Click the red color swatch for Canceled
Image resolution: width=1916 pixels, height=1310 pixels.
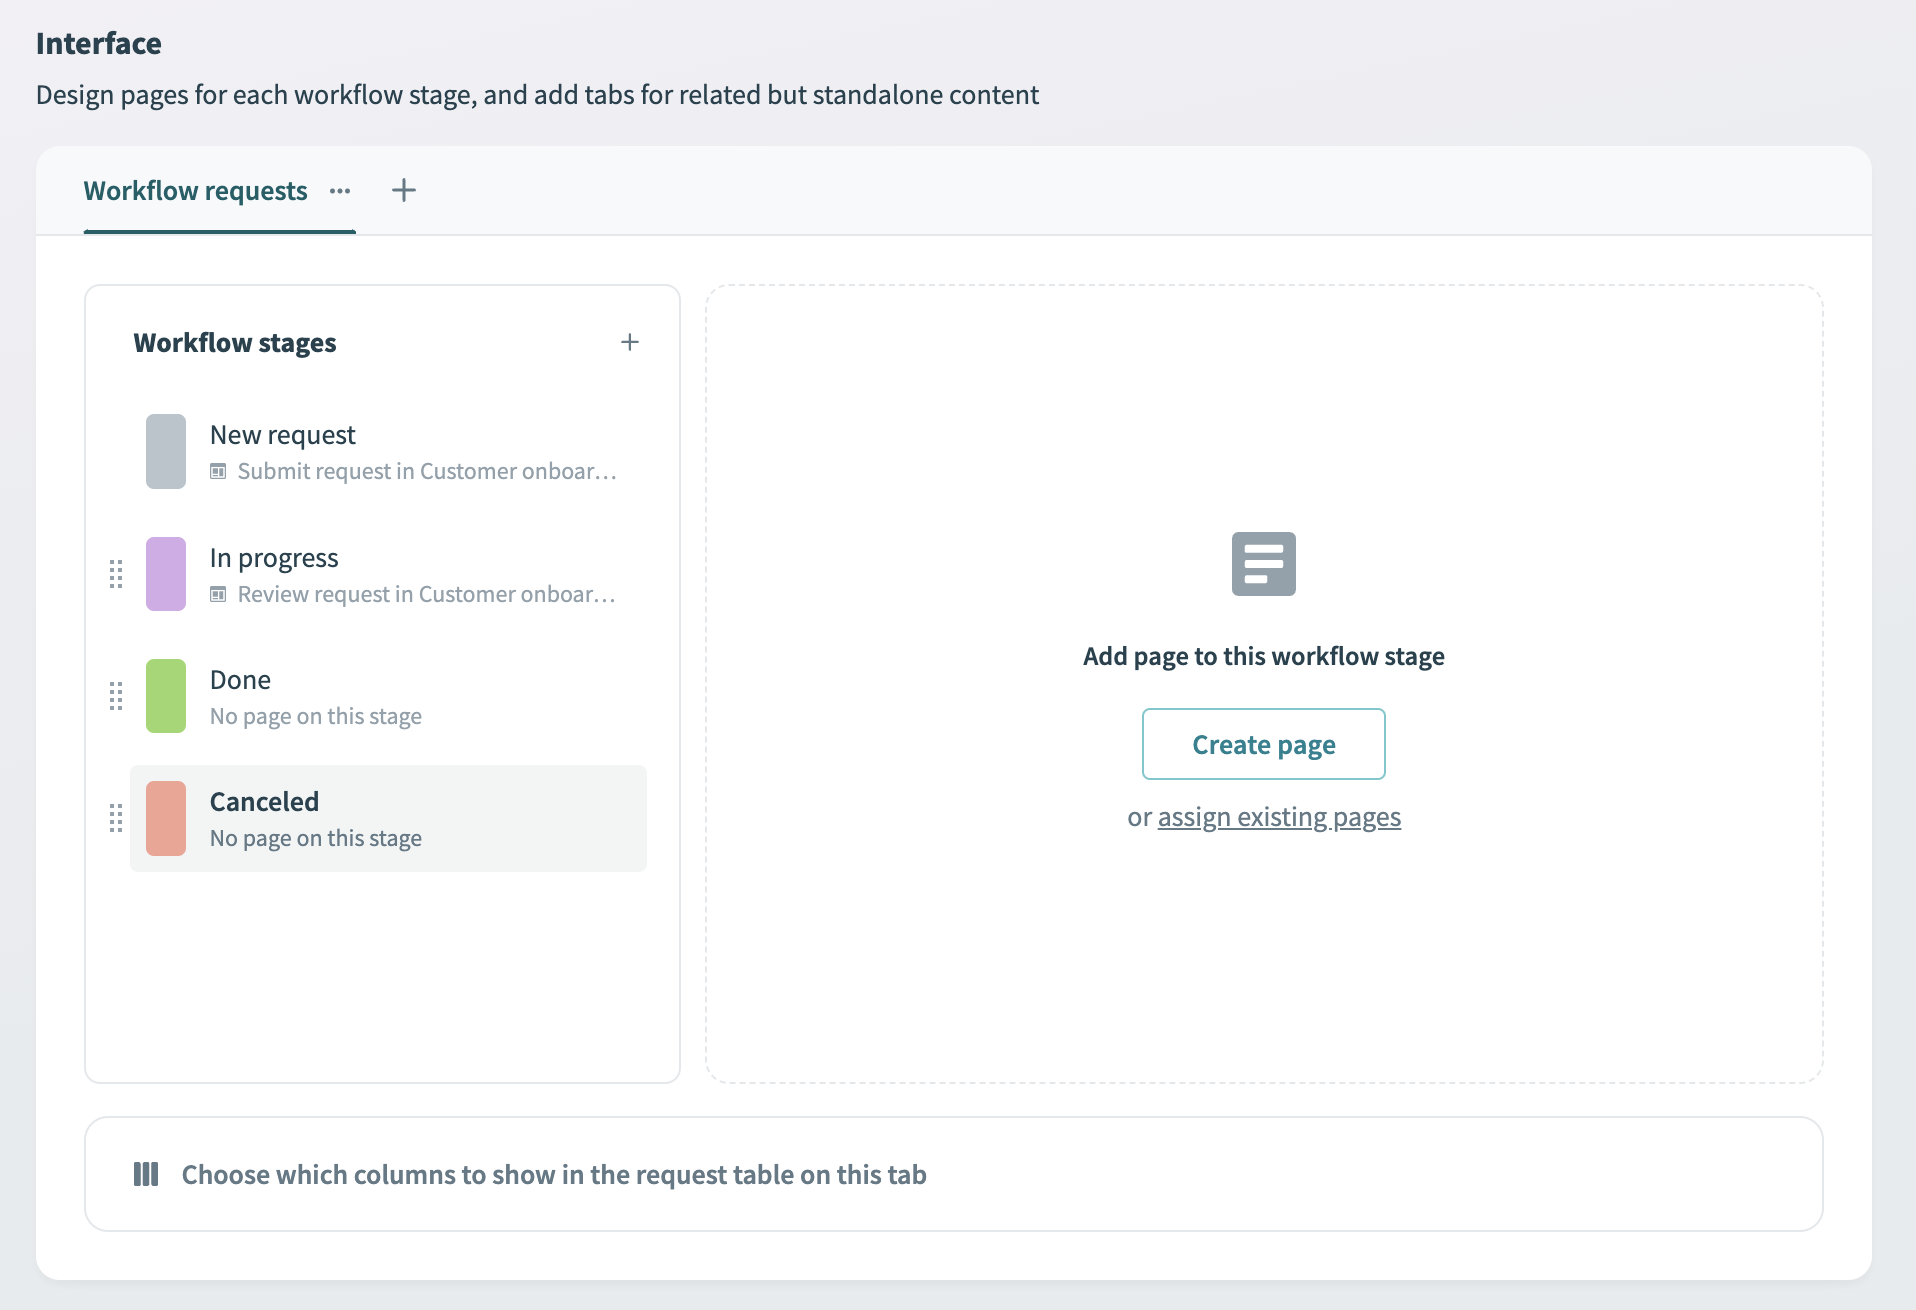point(166,818)
